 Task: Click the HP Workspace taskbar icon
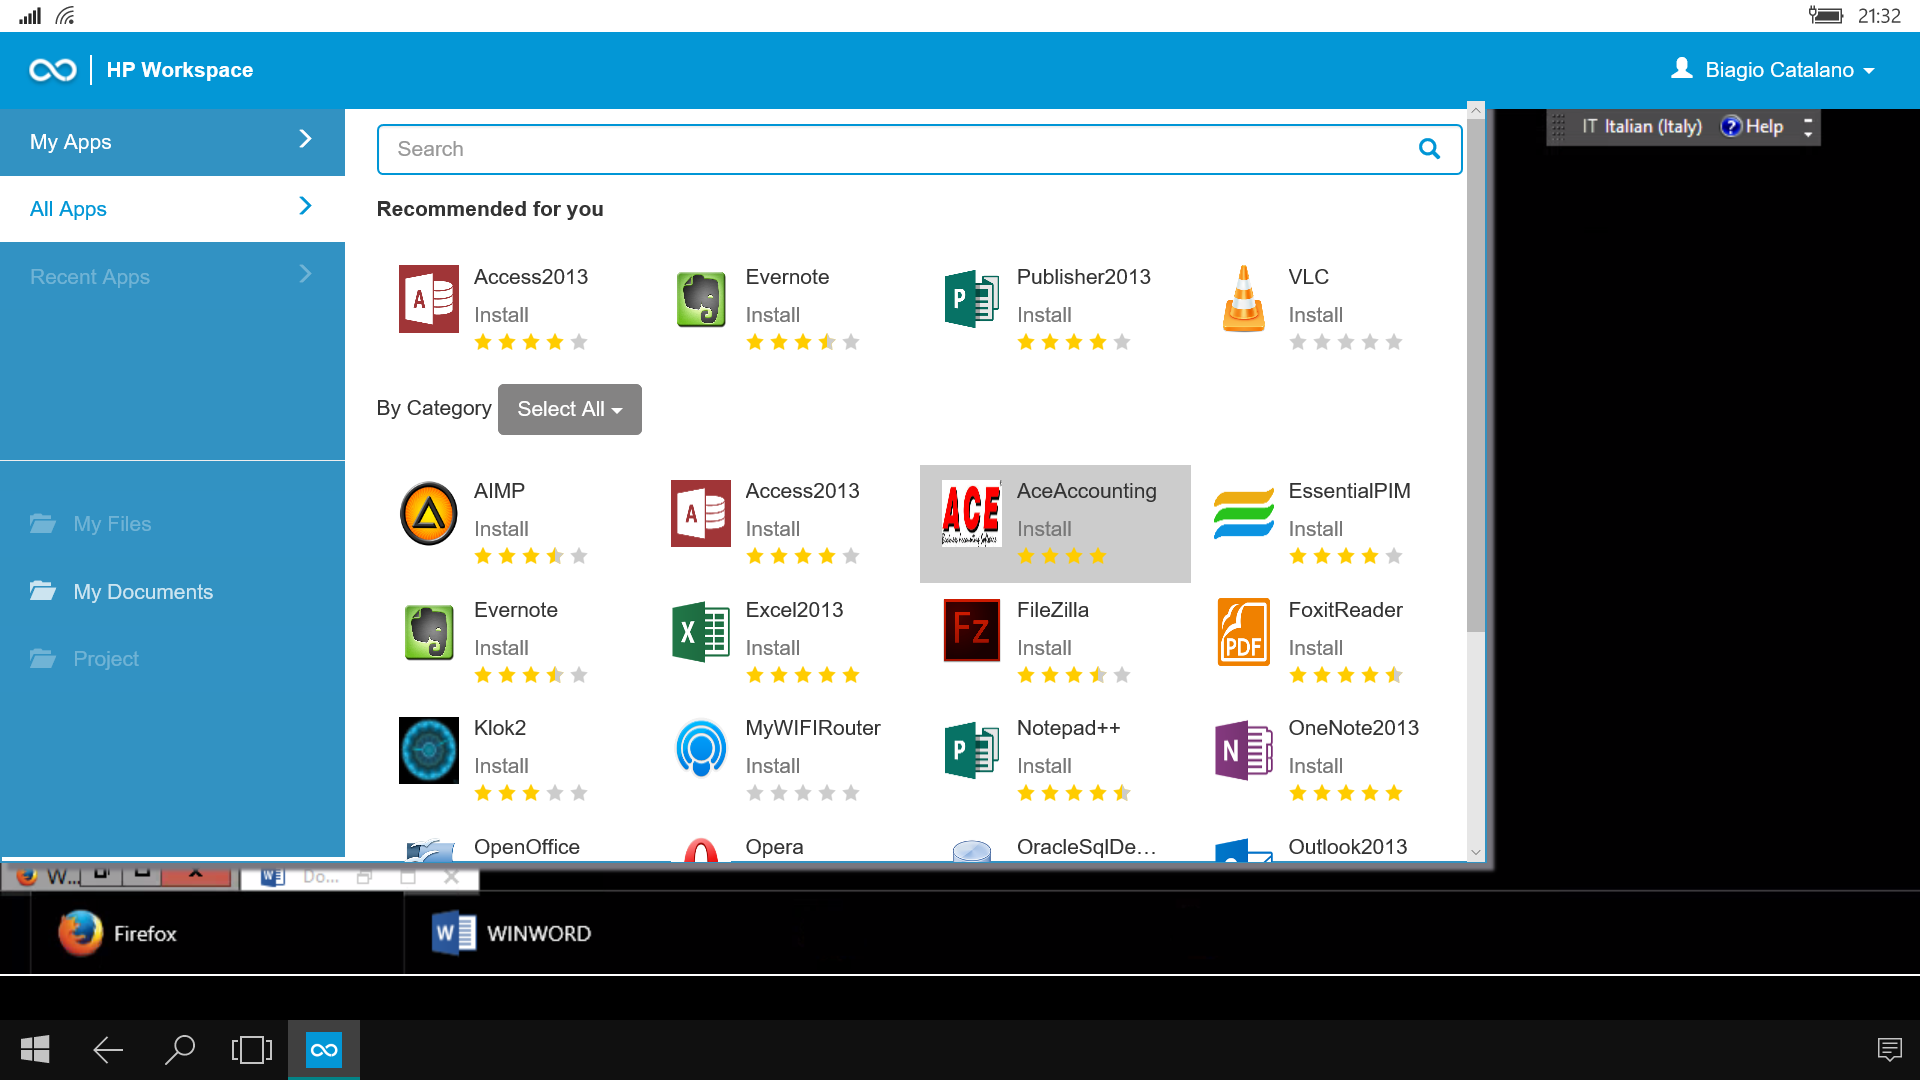point(323,1049)
